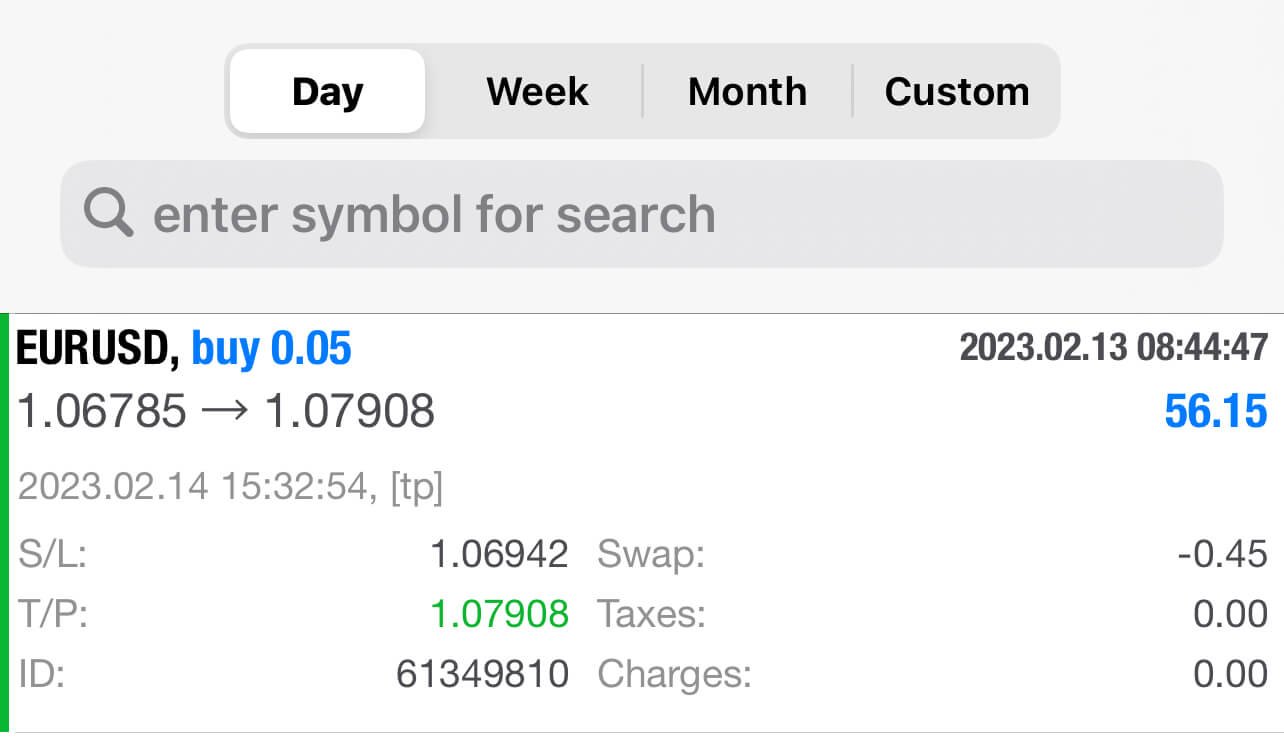Switch to the Month tab
The width and height of the screenshot is (1284, 748).
747,91
